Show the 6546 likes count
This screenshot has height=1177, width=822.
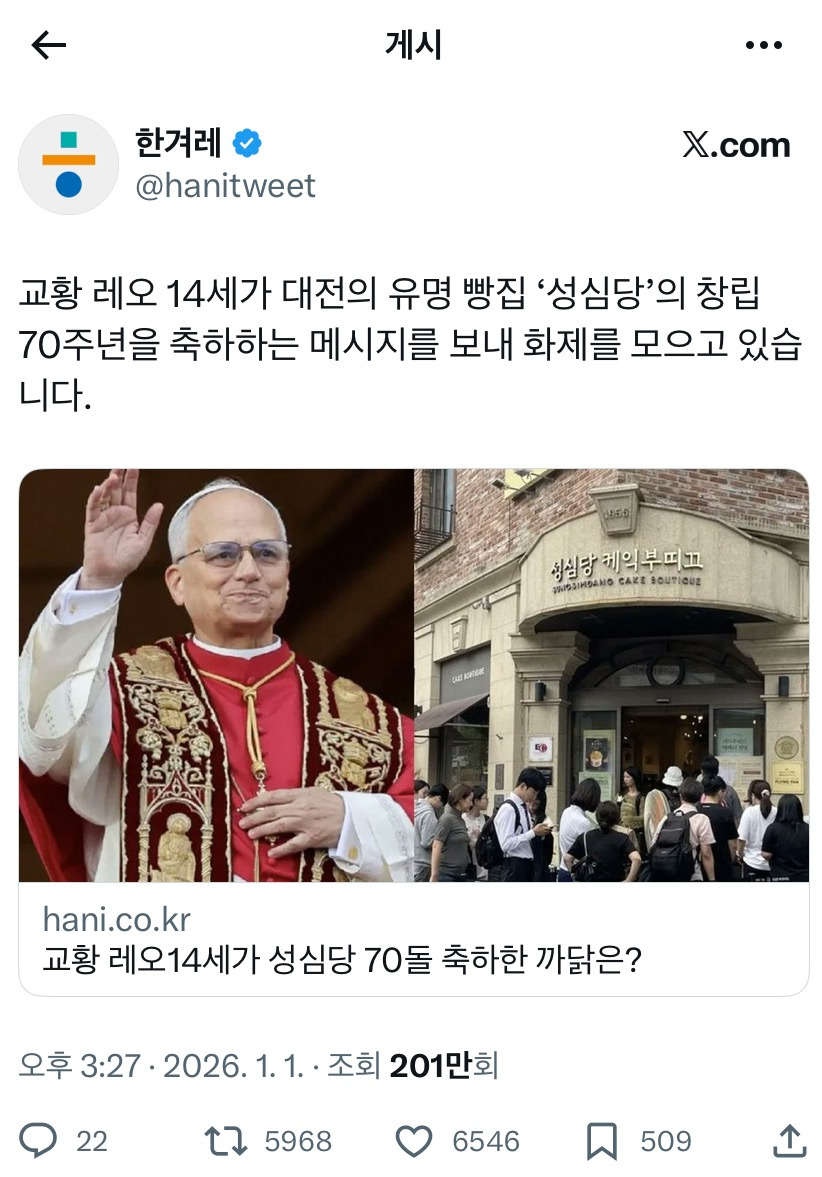[486, 1141]
